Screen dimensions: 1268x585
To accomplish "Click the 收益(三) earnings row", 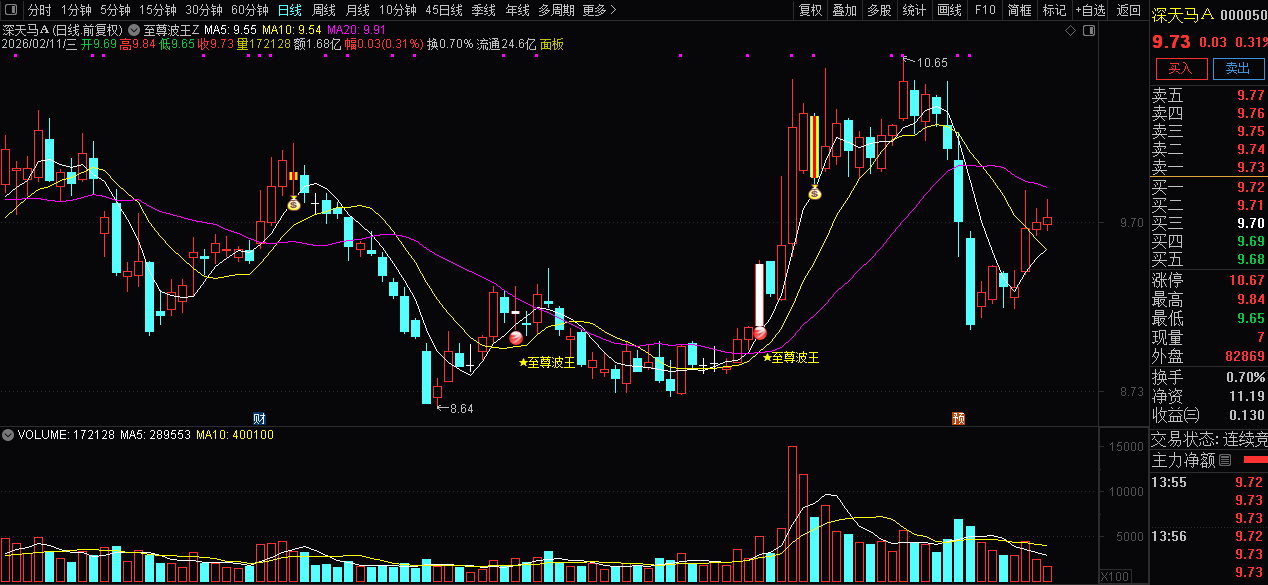I will (1209, 415).
